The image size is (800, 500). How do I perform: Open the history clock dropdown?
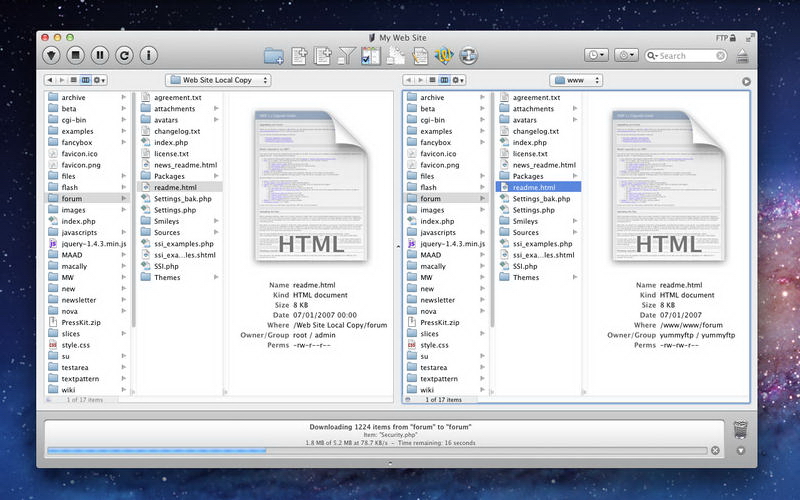pyautogui.click(x=596, y=56)
